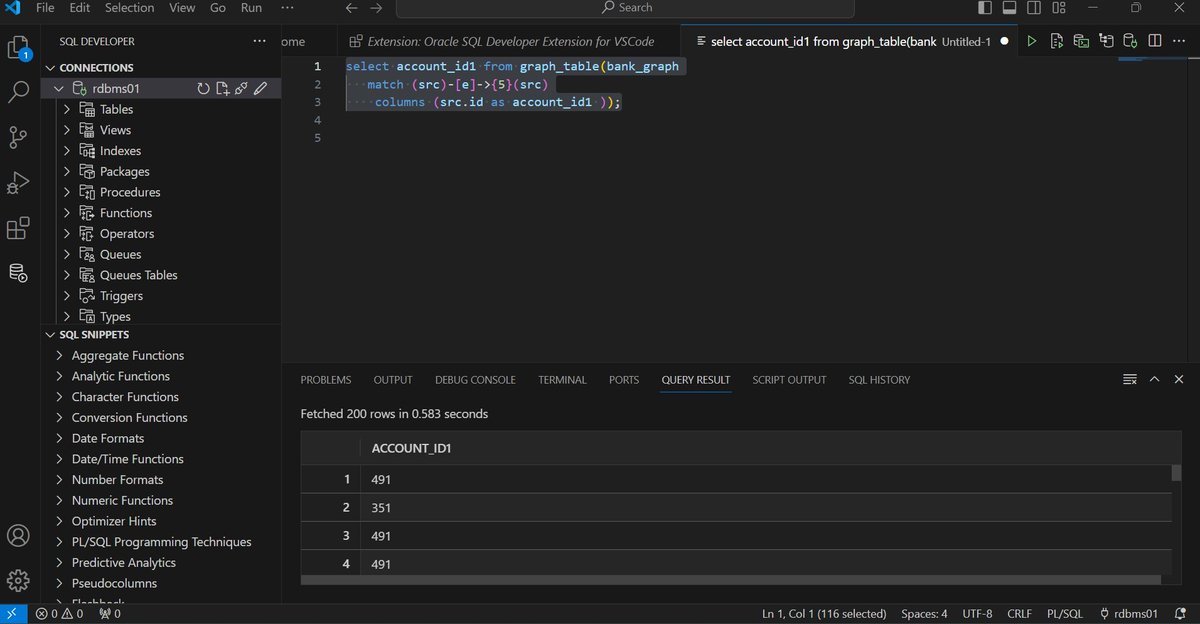Maximize the bottom panel size chevron
The height and width of the screenshot is (624, 1200).
tap(1154, 379)
